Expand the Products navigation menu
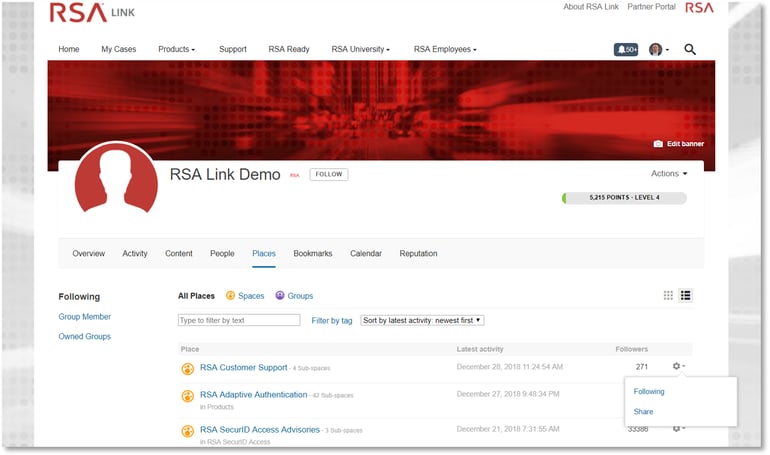This screenshot has height=455, width=770. coord(176,49)
